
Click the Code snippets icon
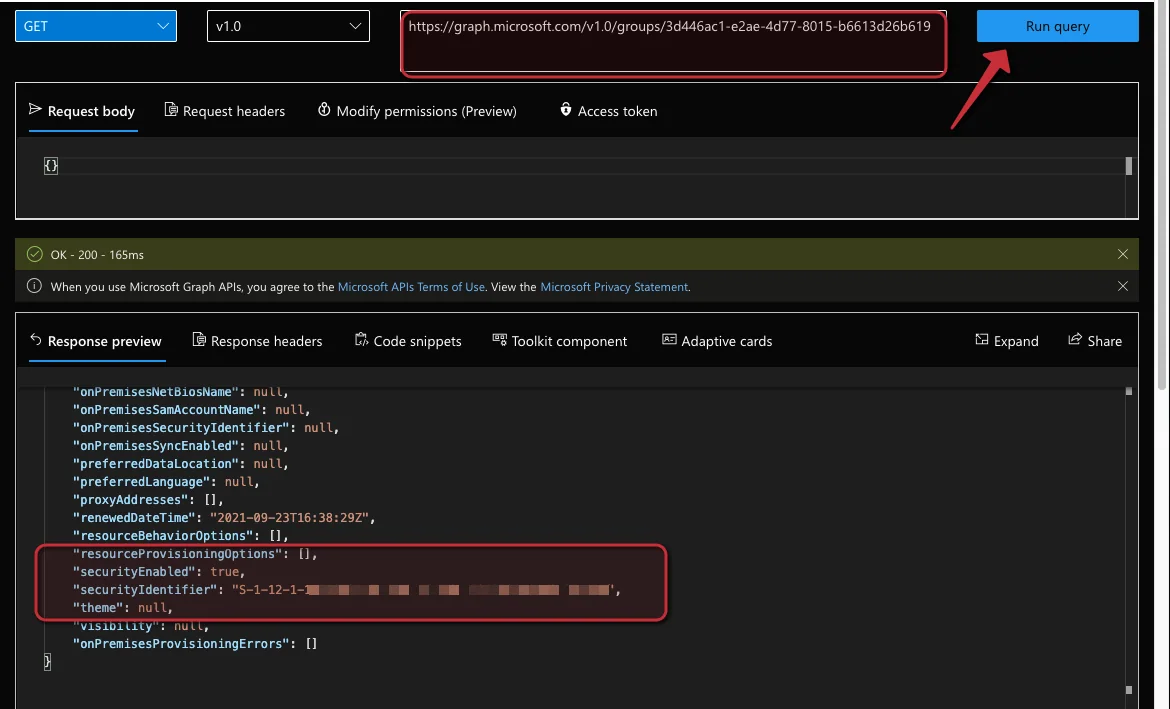[x=361, y=340]
